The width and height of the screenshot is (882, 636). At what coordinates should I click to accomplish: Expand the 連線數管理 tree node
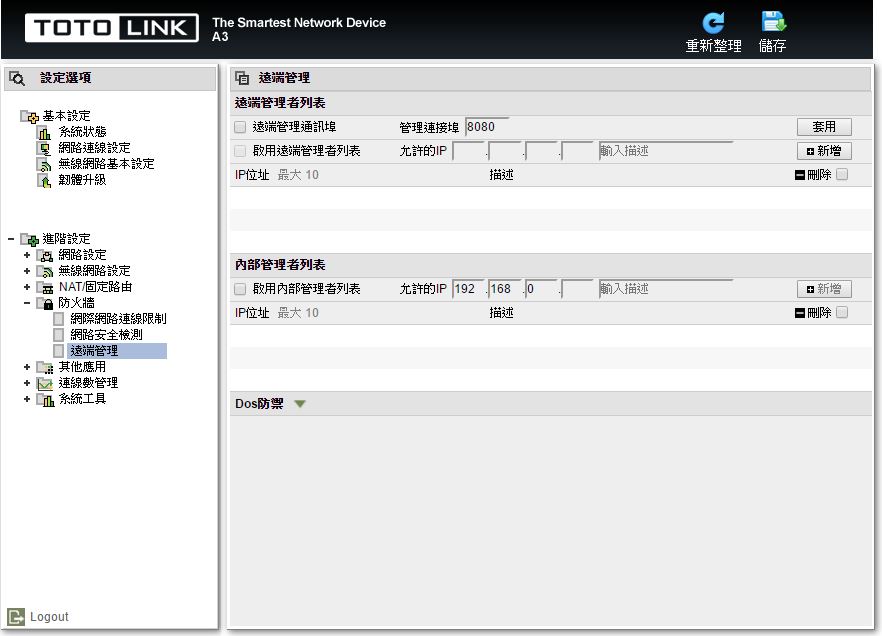[26, 383]
